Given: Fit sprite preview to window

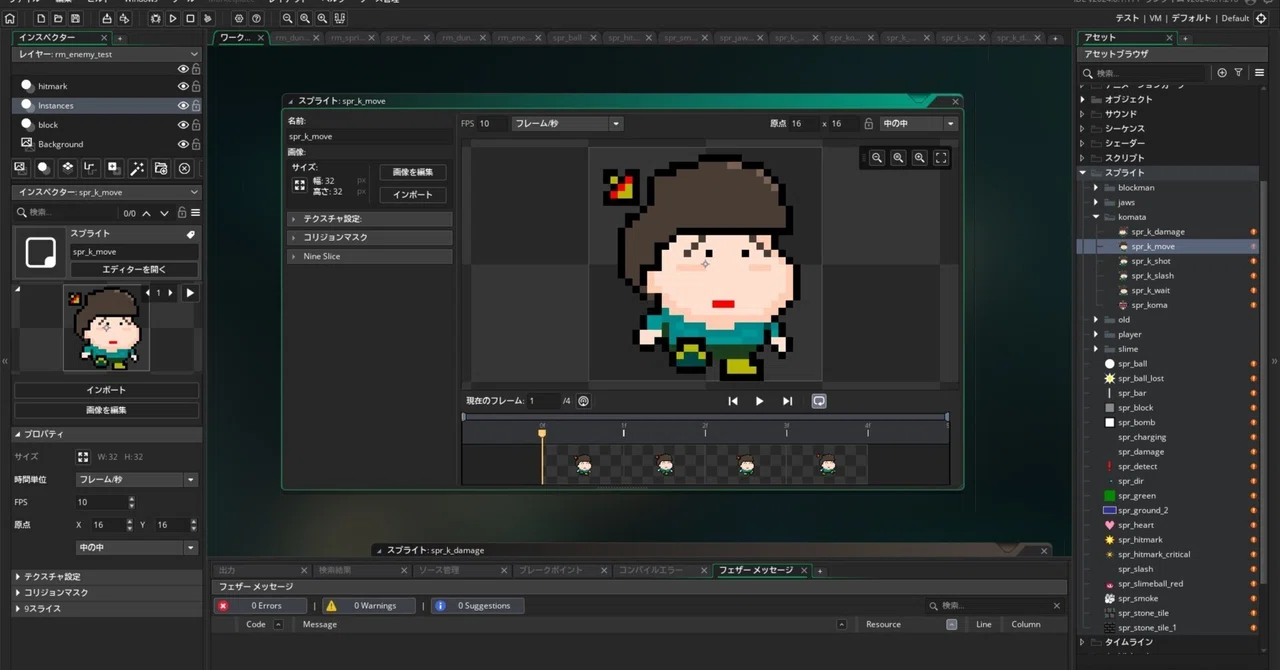Looking at the screenshot, I should 941,158.
